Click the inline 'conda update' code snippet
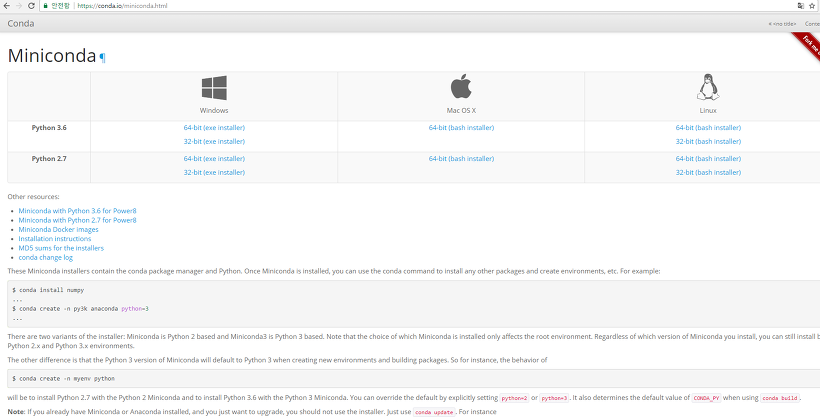The width and height of the screenshot is (820, 419). tap(434, 412)
